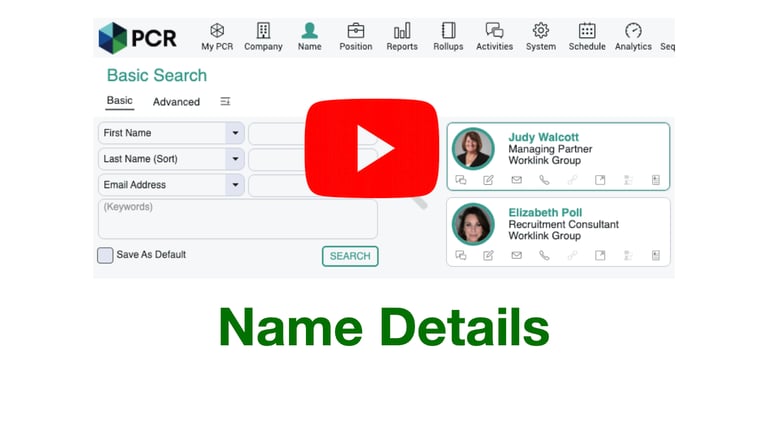Click the link chain icon on Judy Walcott's card
768x431 pixels.
tap(572, 180)
